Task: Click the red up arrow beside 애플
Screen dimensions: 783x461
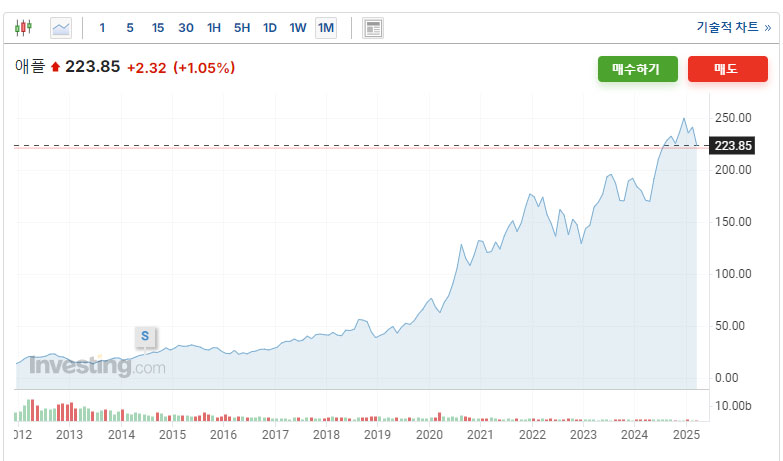Action: (55, 67)
